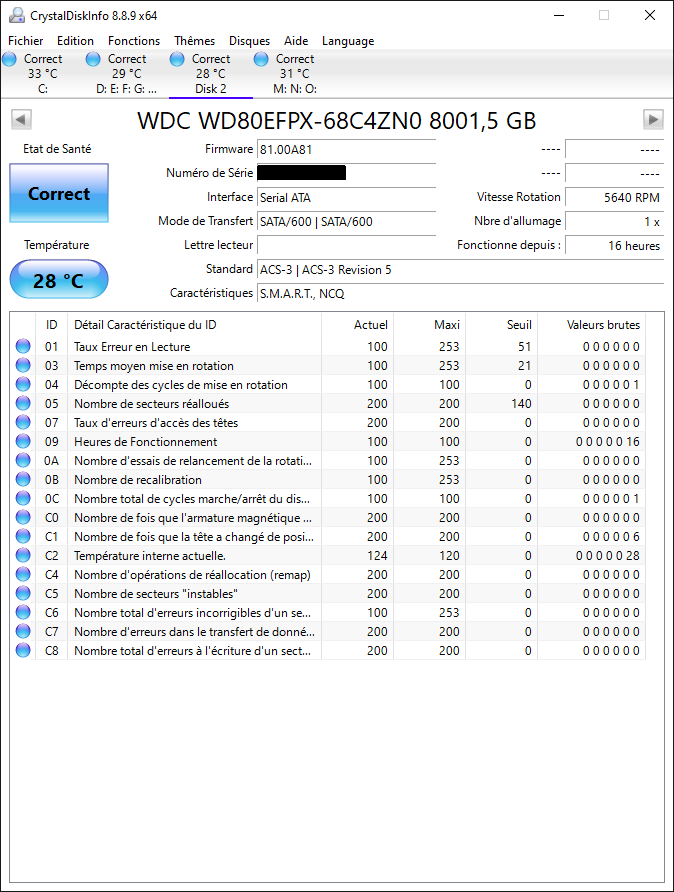The image size is (674, 892).
Task: Click 'Temps moyen mise en rotation' row text
Action: 154,366
